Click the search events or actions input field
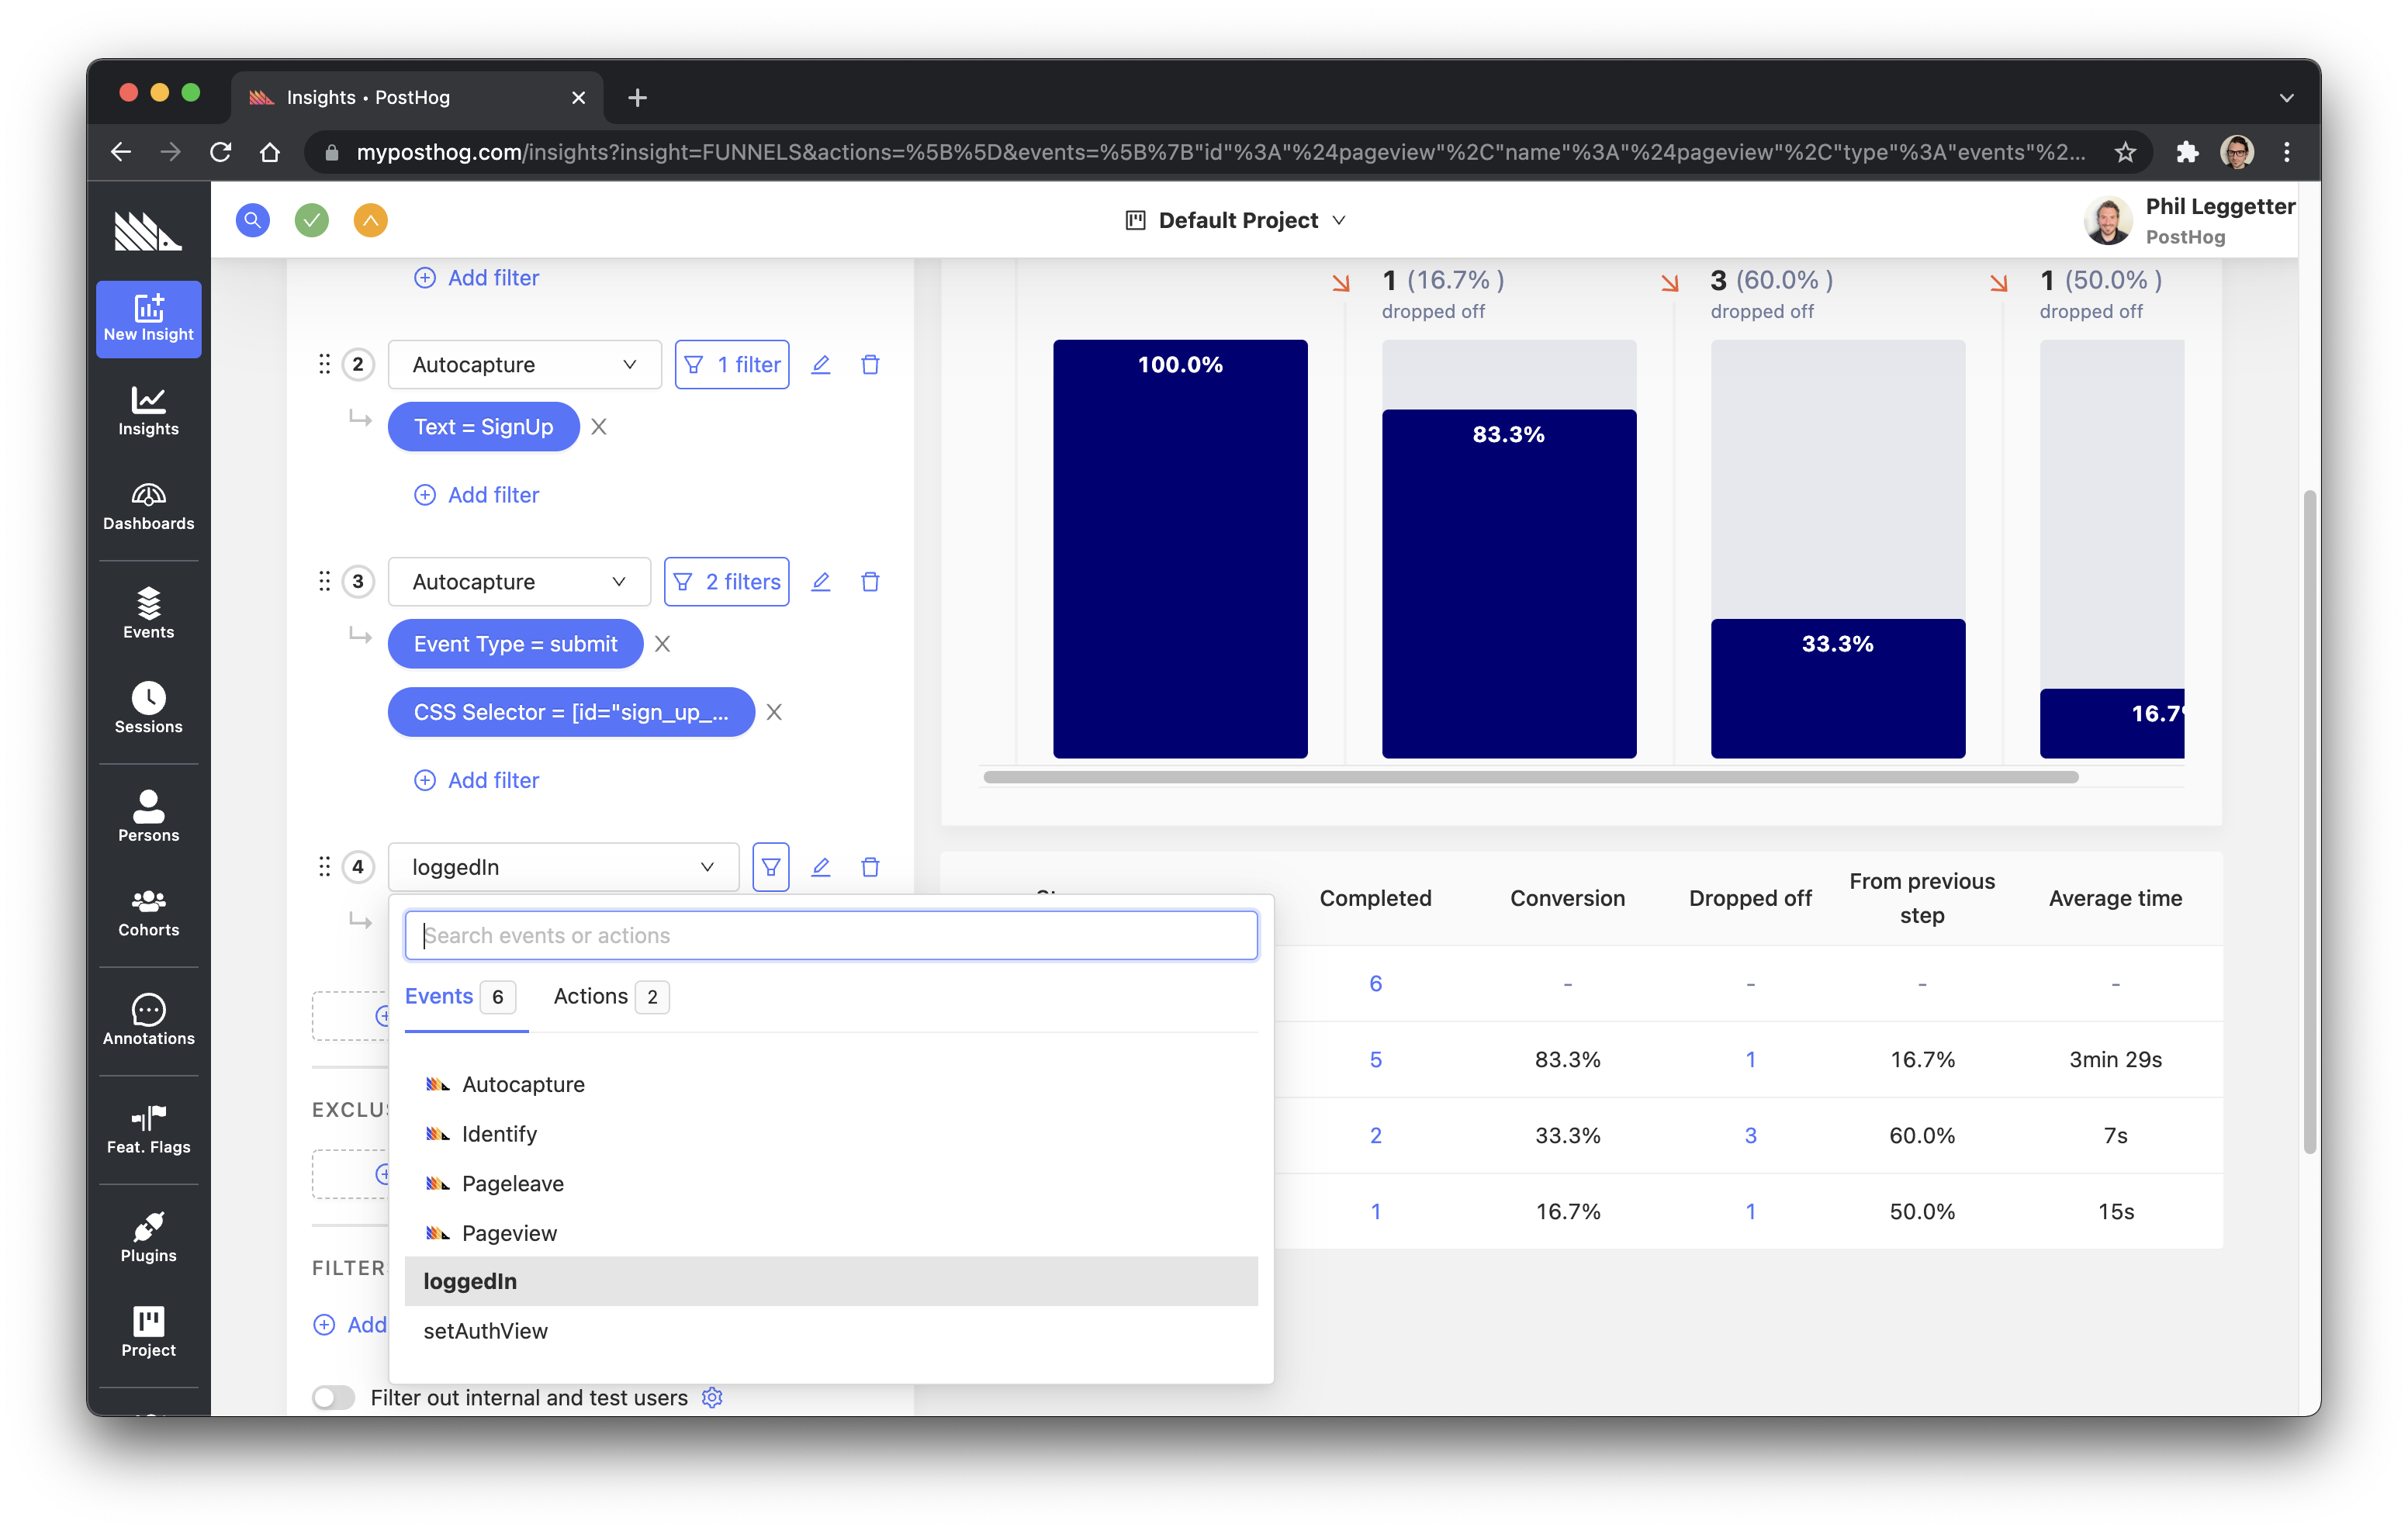Screen dimensions: 2408x1531 (x=830, y=935)
